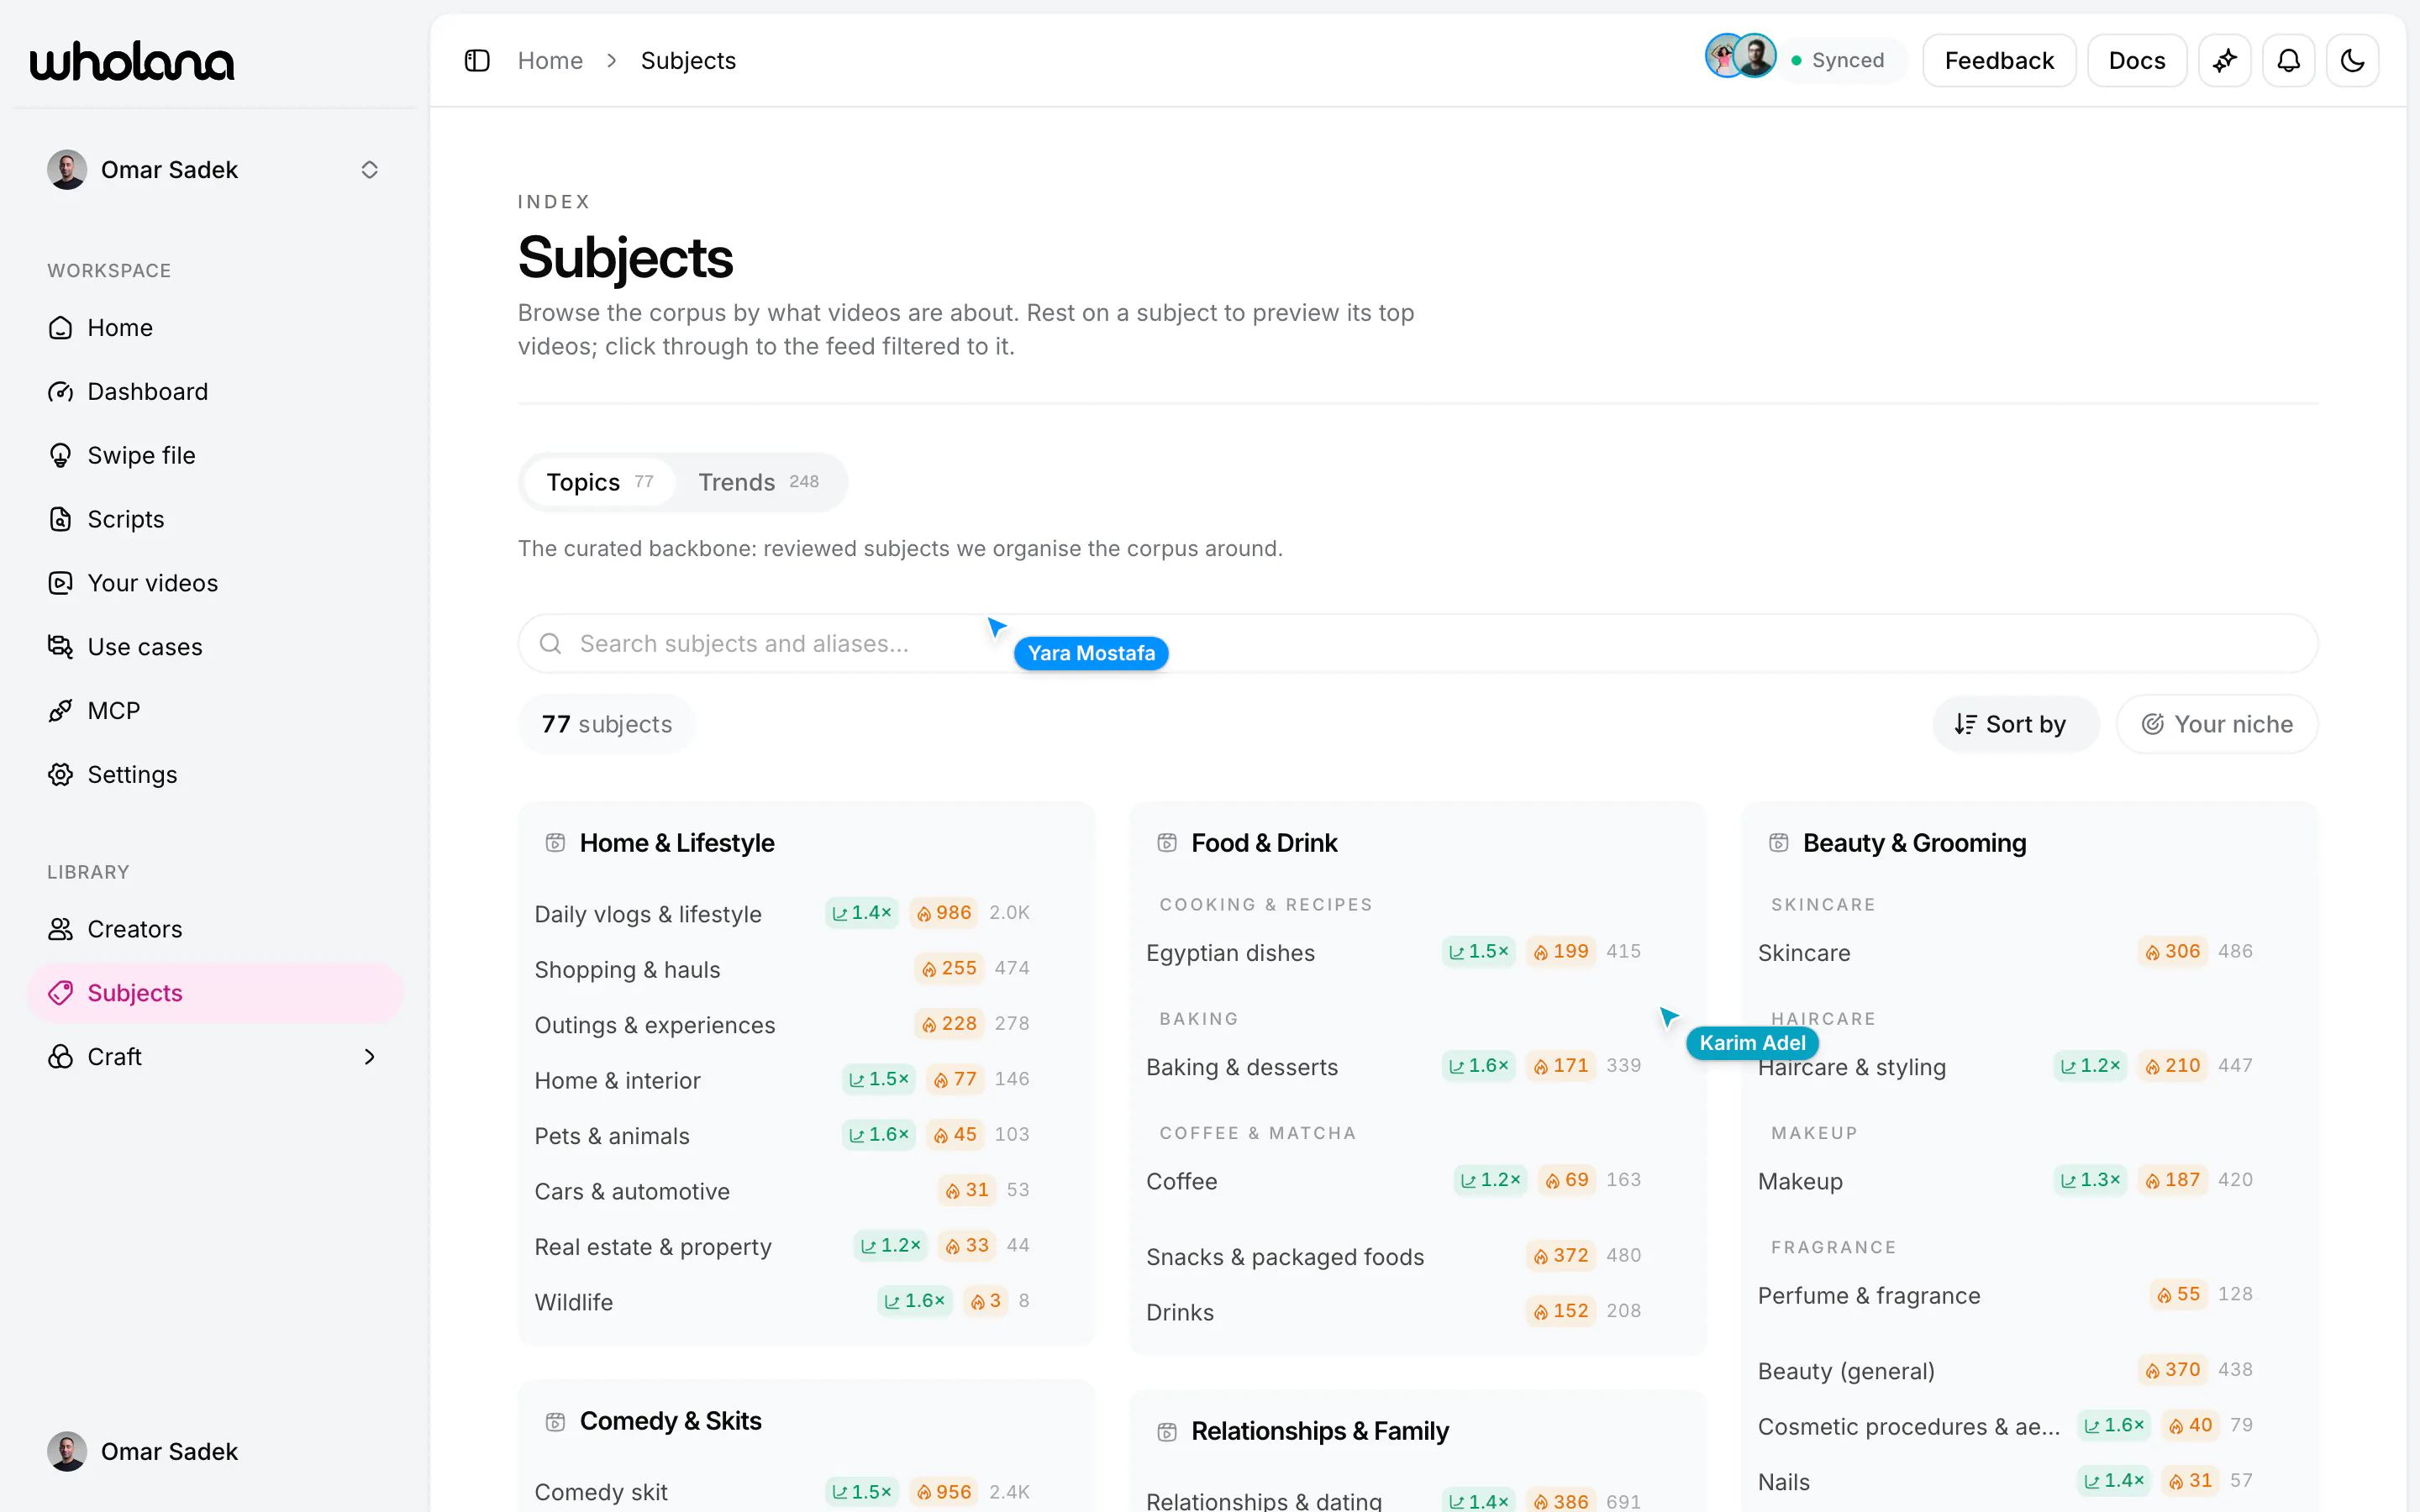Open the Home sidebar item
Image resolution: width=2420 pixels, height=1512 pixels.
tap(215, 328)
